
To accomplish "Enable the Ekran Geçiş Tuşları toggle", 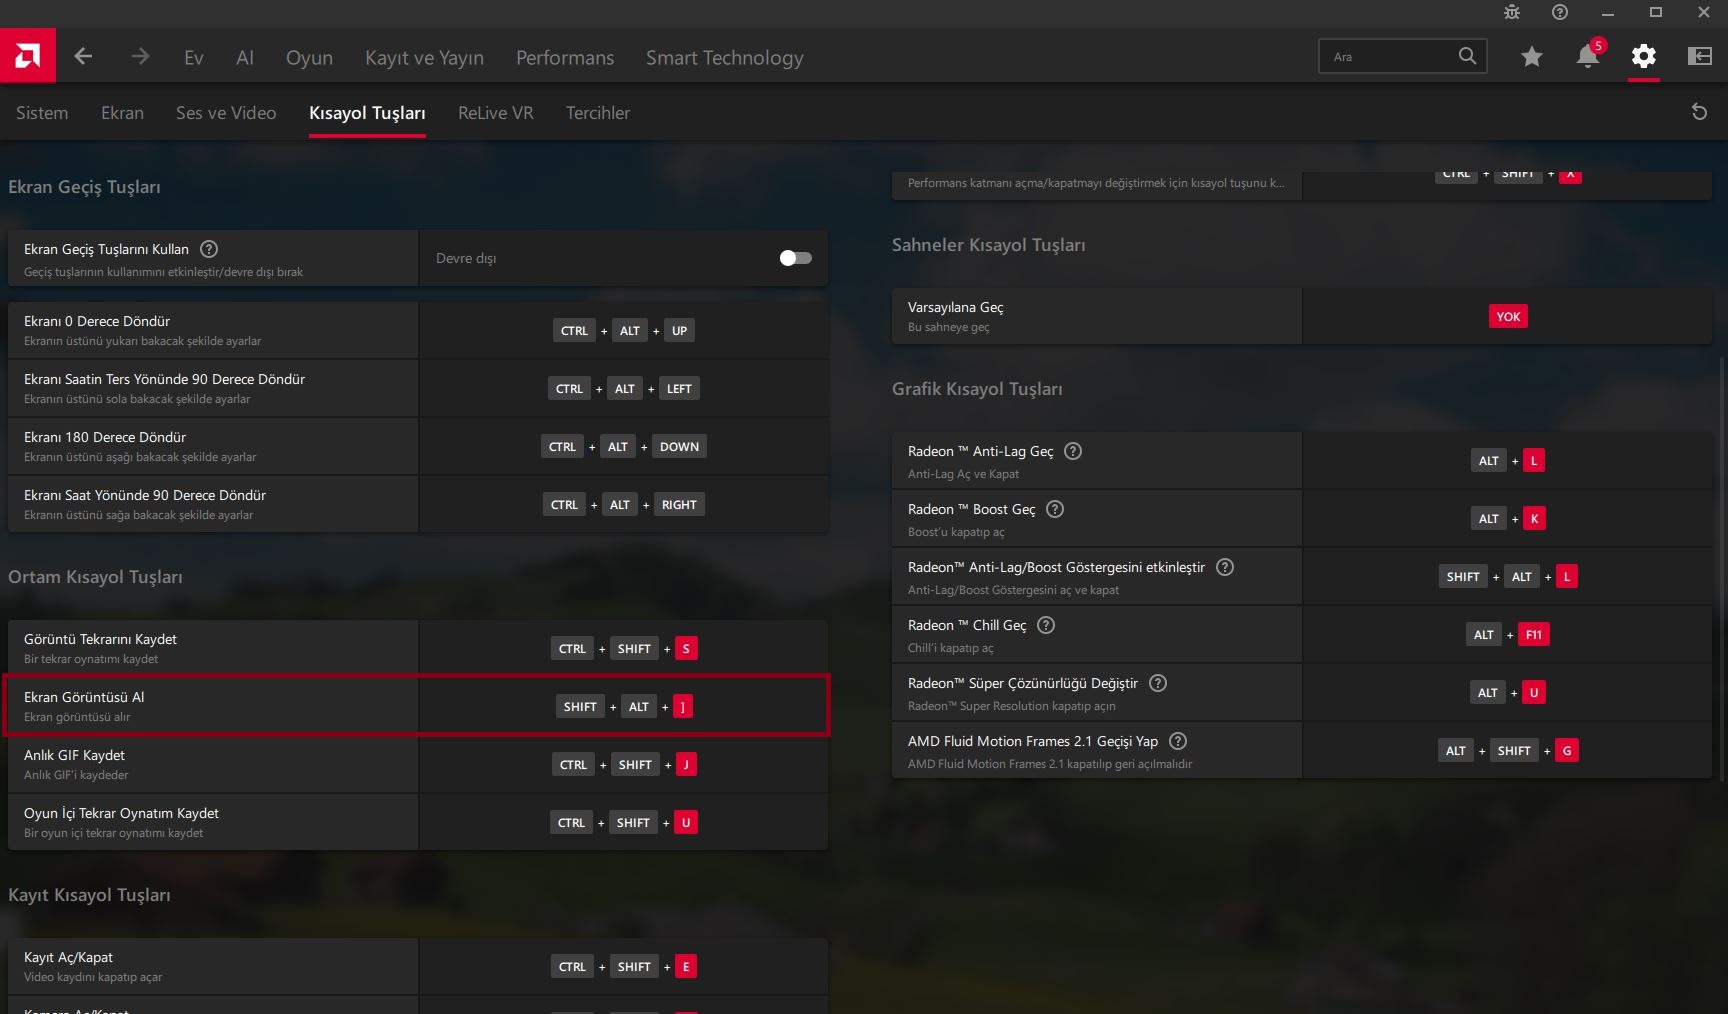I will coord(795,258).
